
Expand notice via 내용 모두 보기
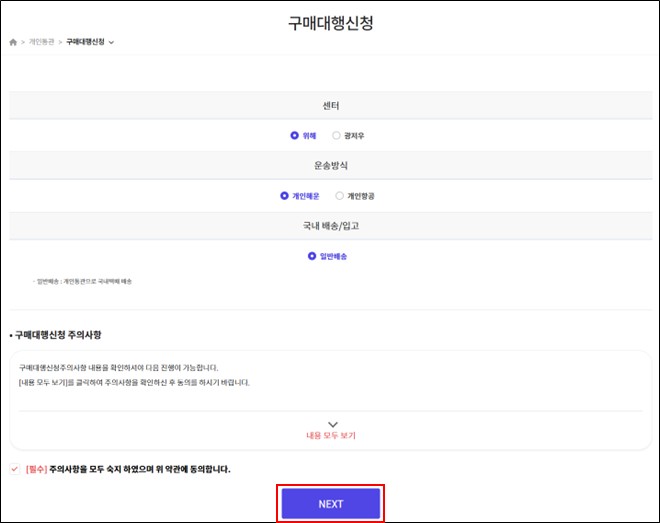(x=331, y=437)
